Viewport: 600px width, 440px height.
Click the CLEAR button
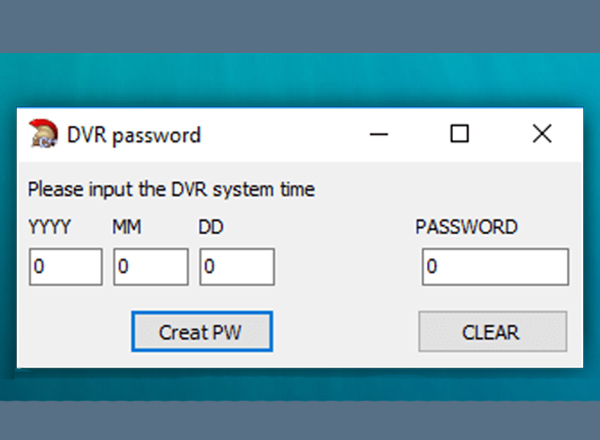coord(493,331)
